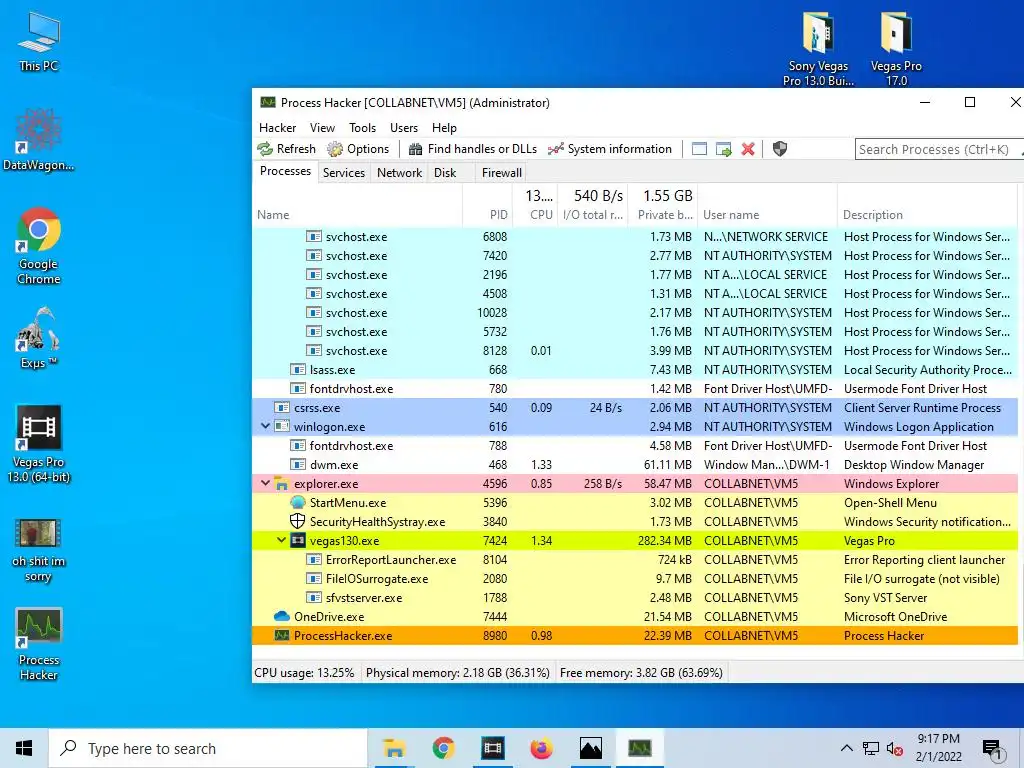Click Physical memory status bar entry

tap(457, 673)
